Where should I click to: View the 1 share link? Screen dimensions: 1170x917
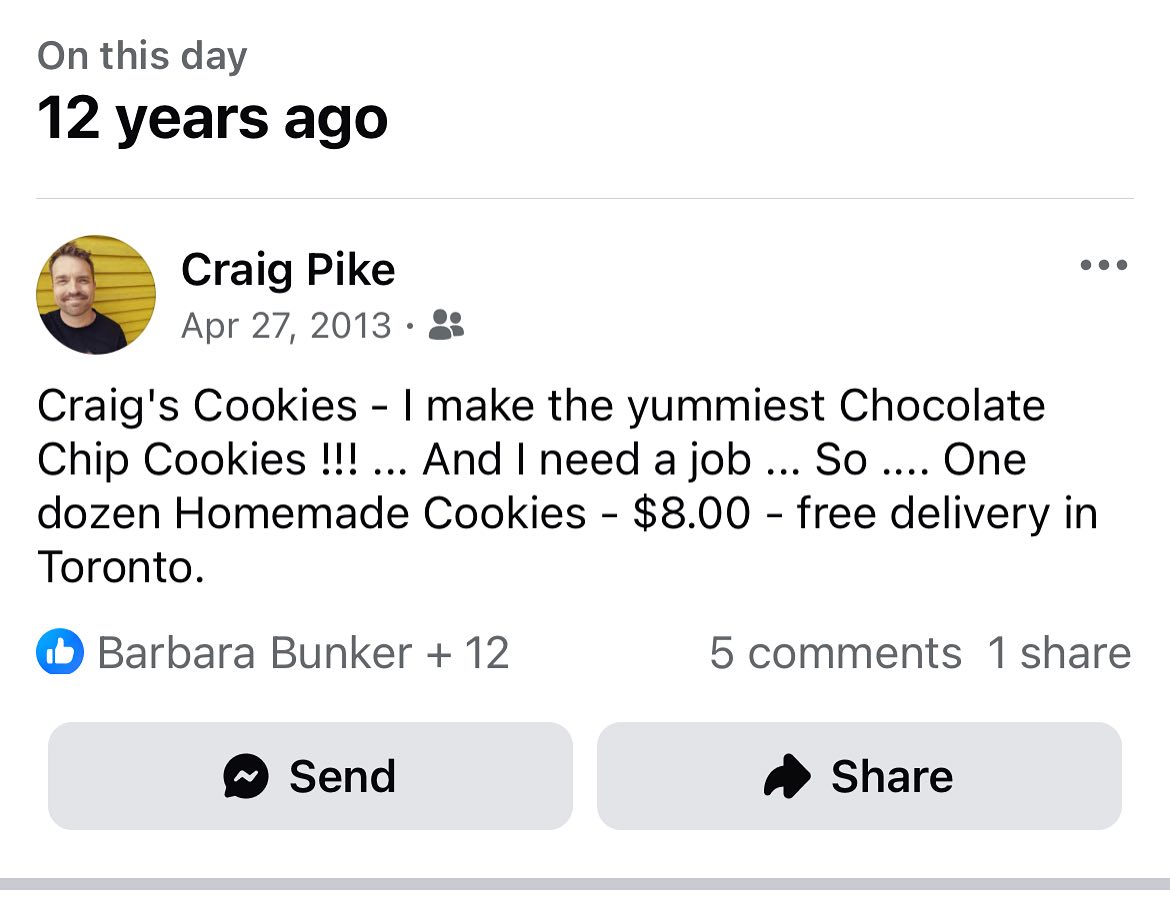1059,653
